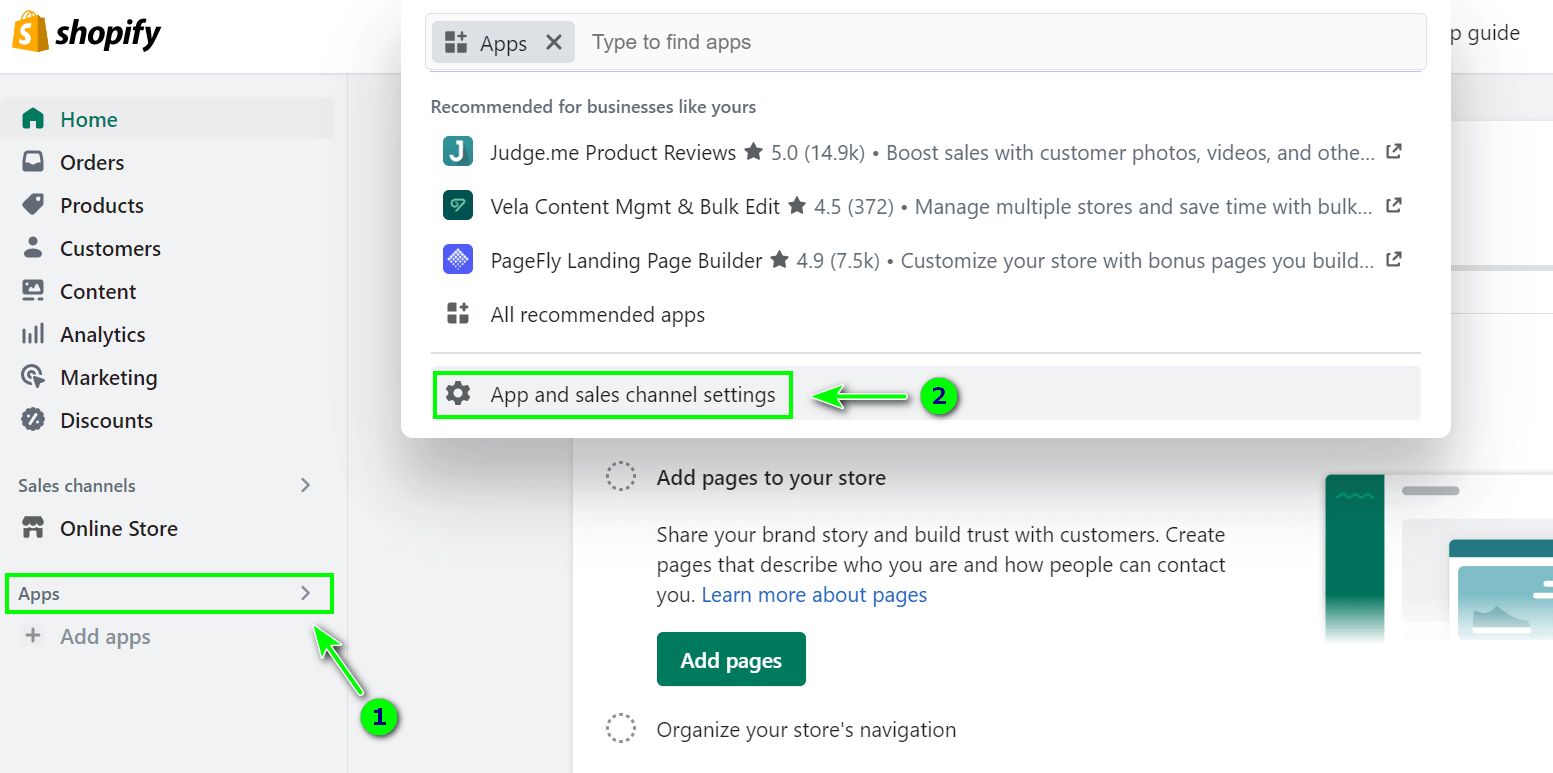Viewport: 1553px width, 773px height.
Task: Click the Customers person icon
Action: [33, 248]
